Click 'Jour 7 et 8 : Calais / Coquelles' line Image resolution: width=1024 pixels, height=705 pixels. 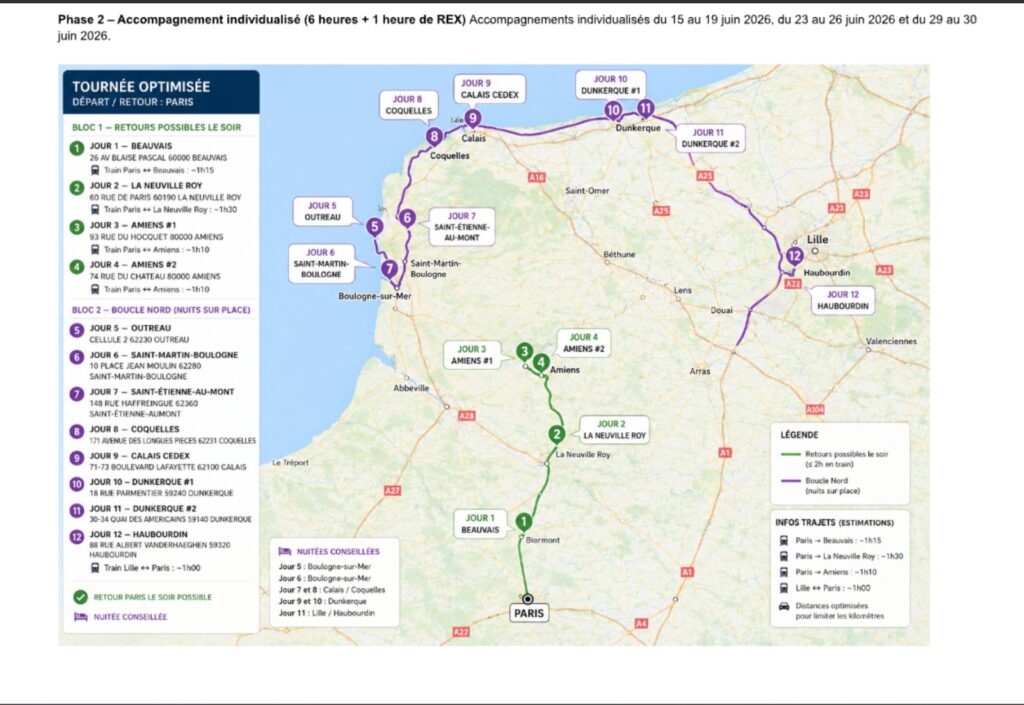[x=332, y=589]
